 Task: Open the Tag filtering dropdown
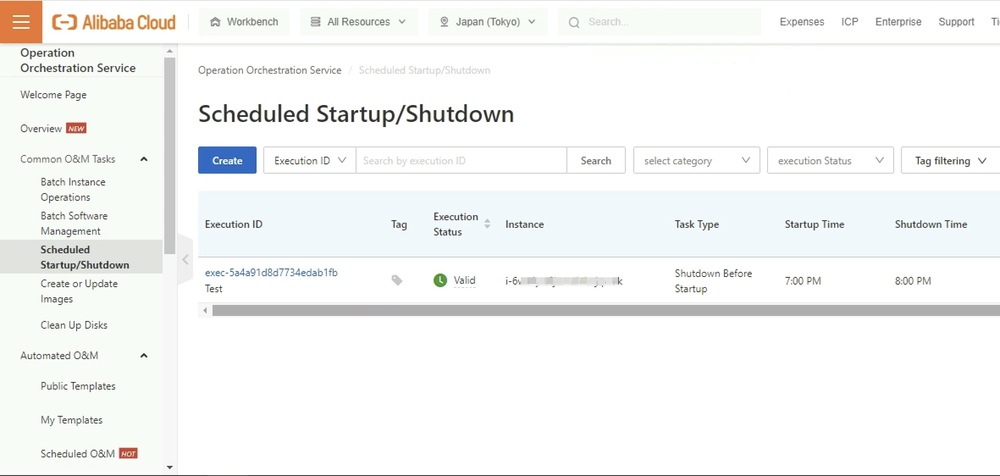pos(950,160)
